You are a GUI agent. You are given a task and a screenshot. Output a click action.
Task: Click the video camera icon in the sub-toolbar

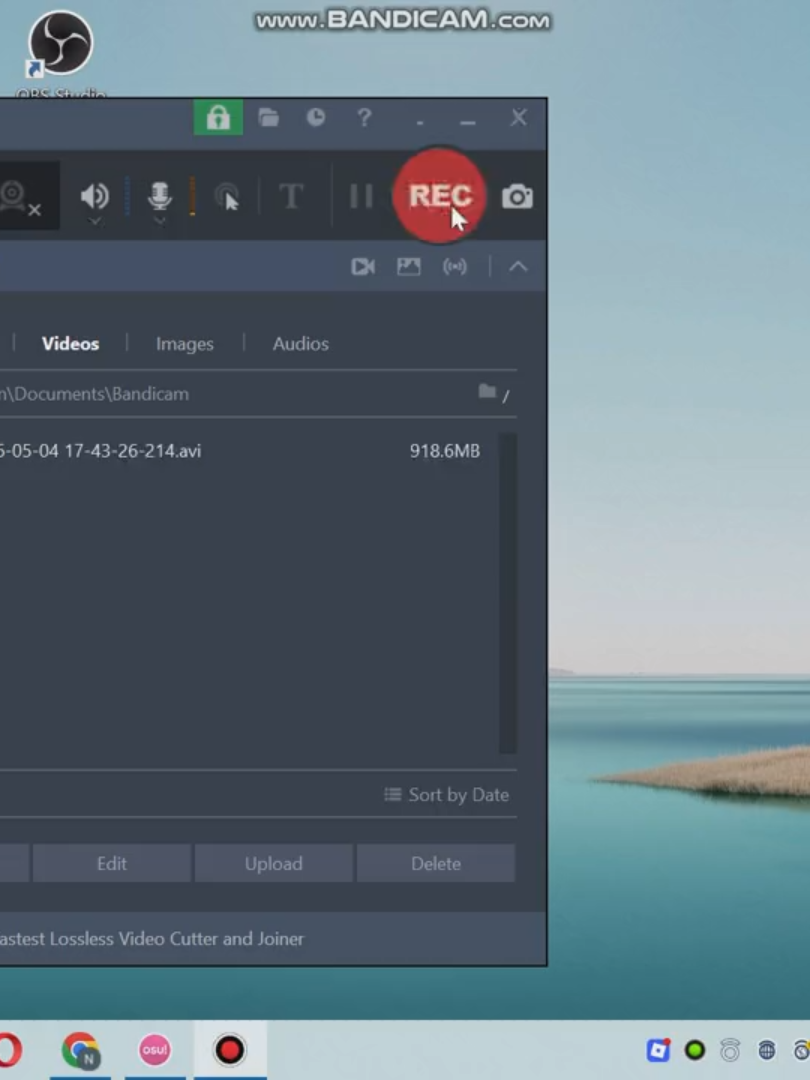coord(363,267)
